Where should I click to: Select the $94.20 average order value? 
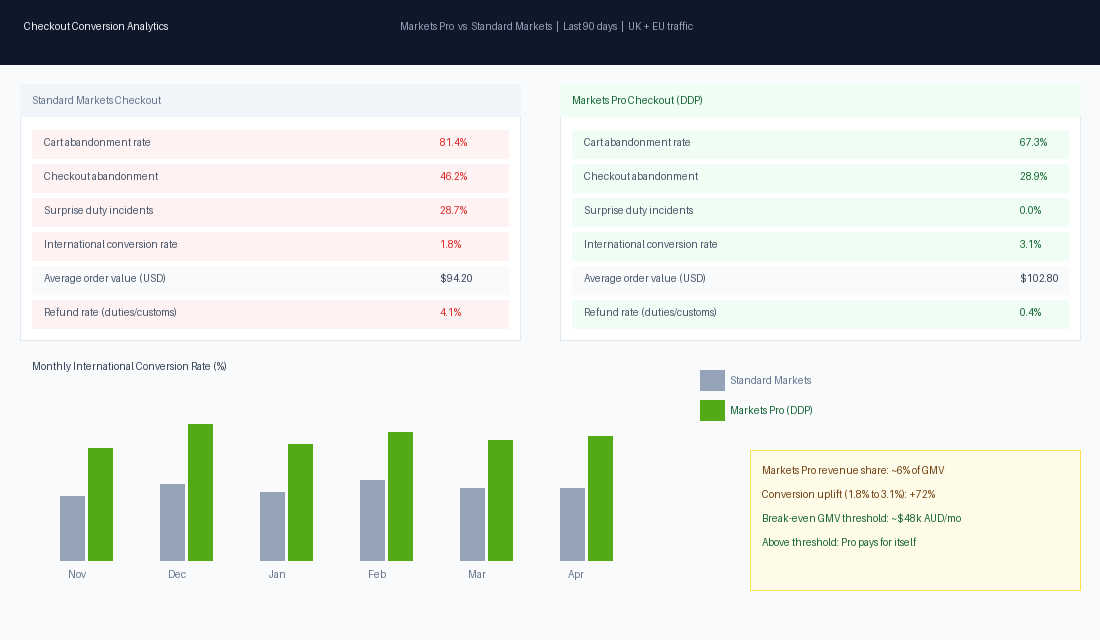coord(456,279)
